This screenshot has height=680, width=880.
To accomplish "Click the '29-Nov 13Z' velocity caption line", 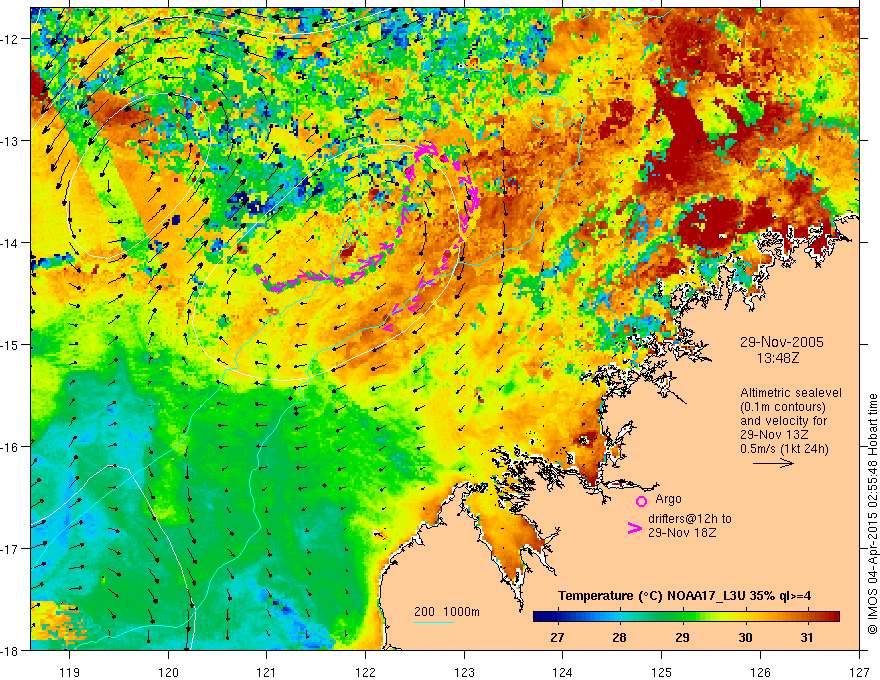I will (776, 435).
